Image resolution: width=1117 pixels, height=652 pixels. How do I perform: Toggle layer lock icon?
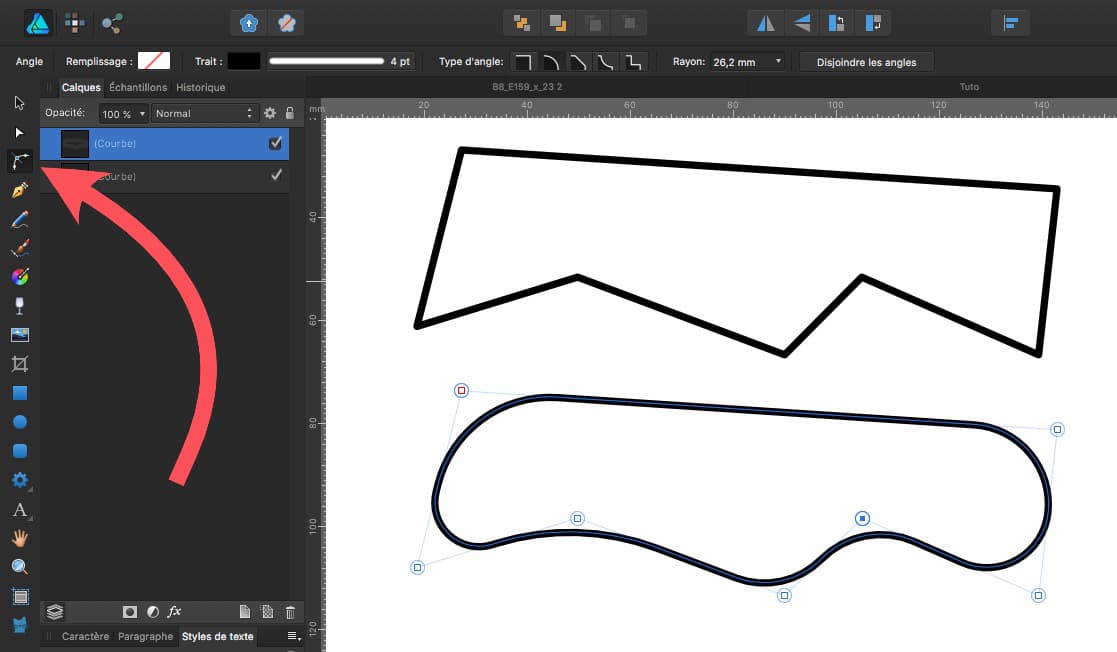(x=290, y=113)
